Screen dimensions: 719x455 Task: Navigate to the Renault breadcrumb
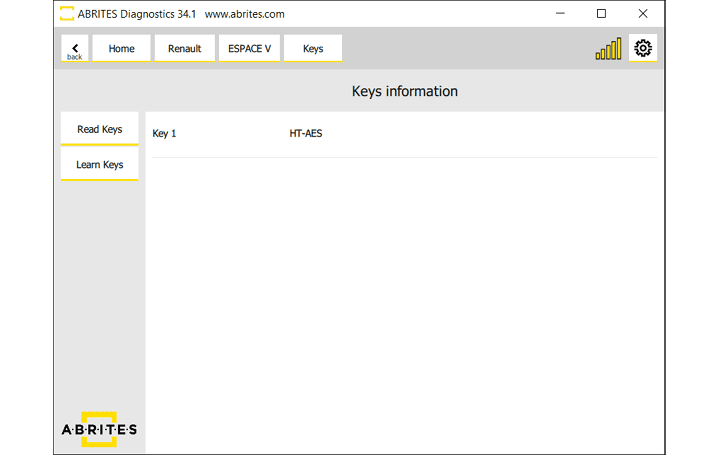coord(184,49)
